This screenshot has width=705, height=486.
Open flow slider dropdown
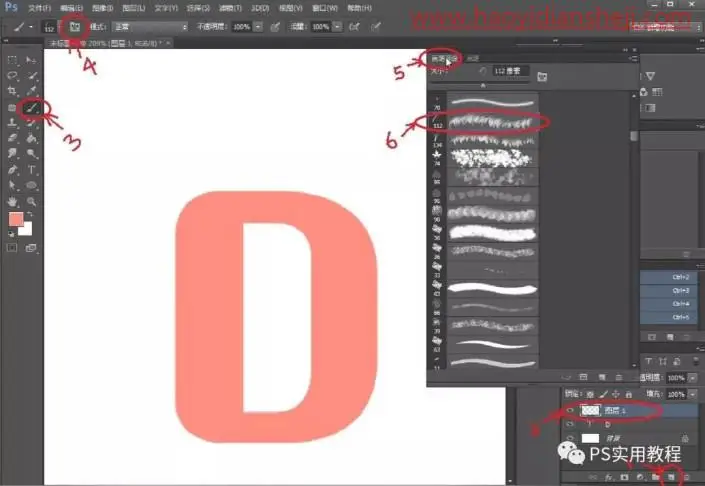coord(337,27)
